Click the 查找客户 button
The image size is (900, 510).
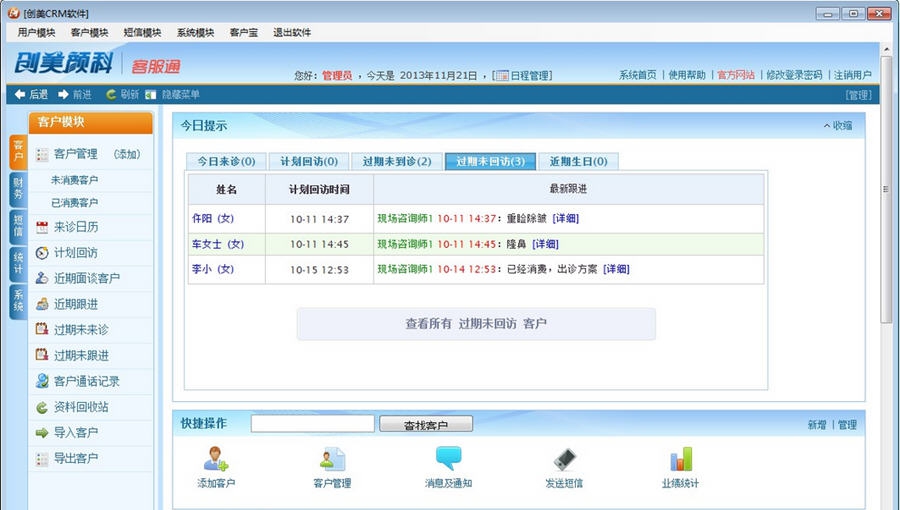pos(426,425)
